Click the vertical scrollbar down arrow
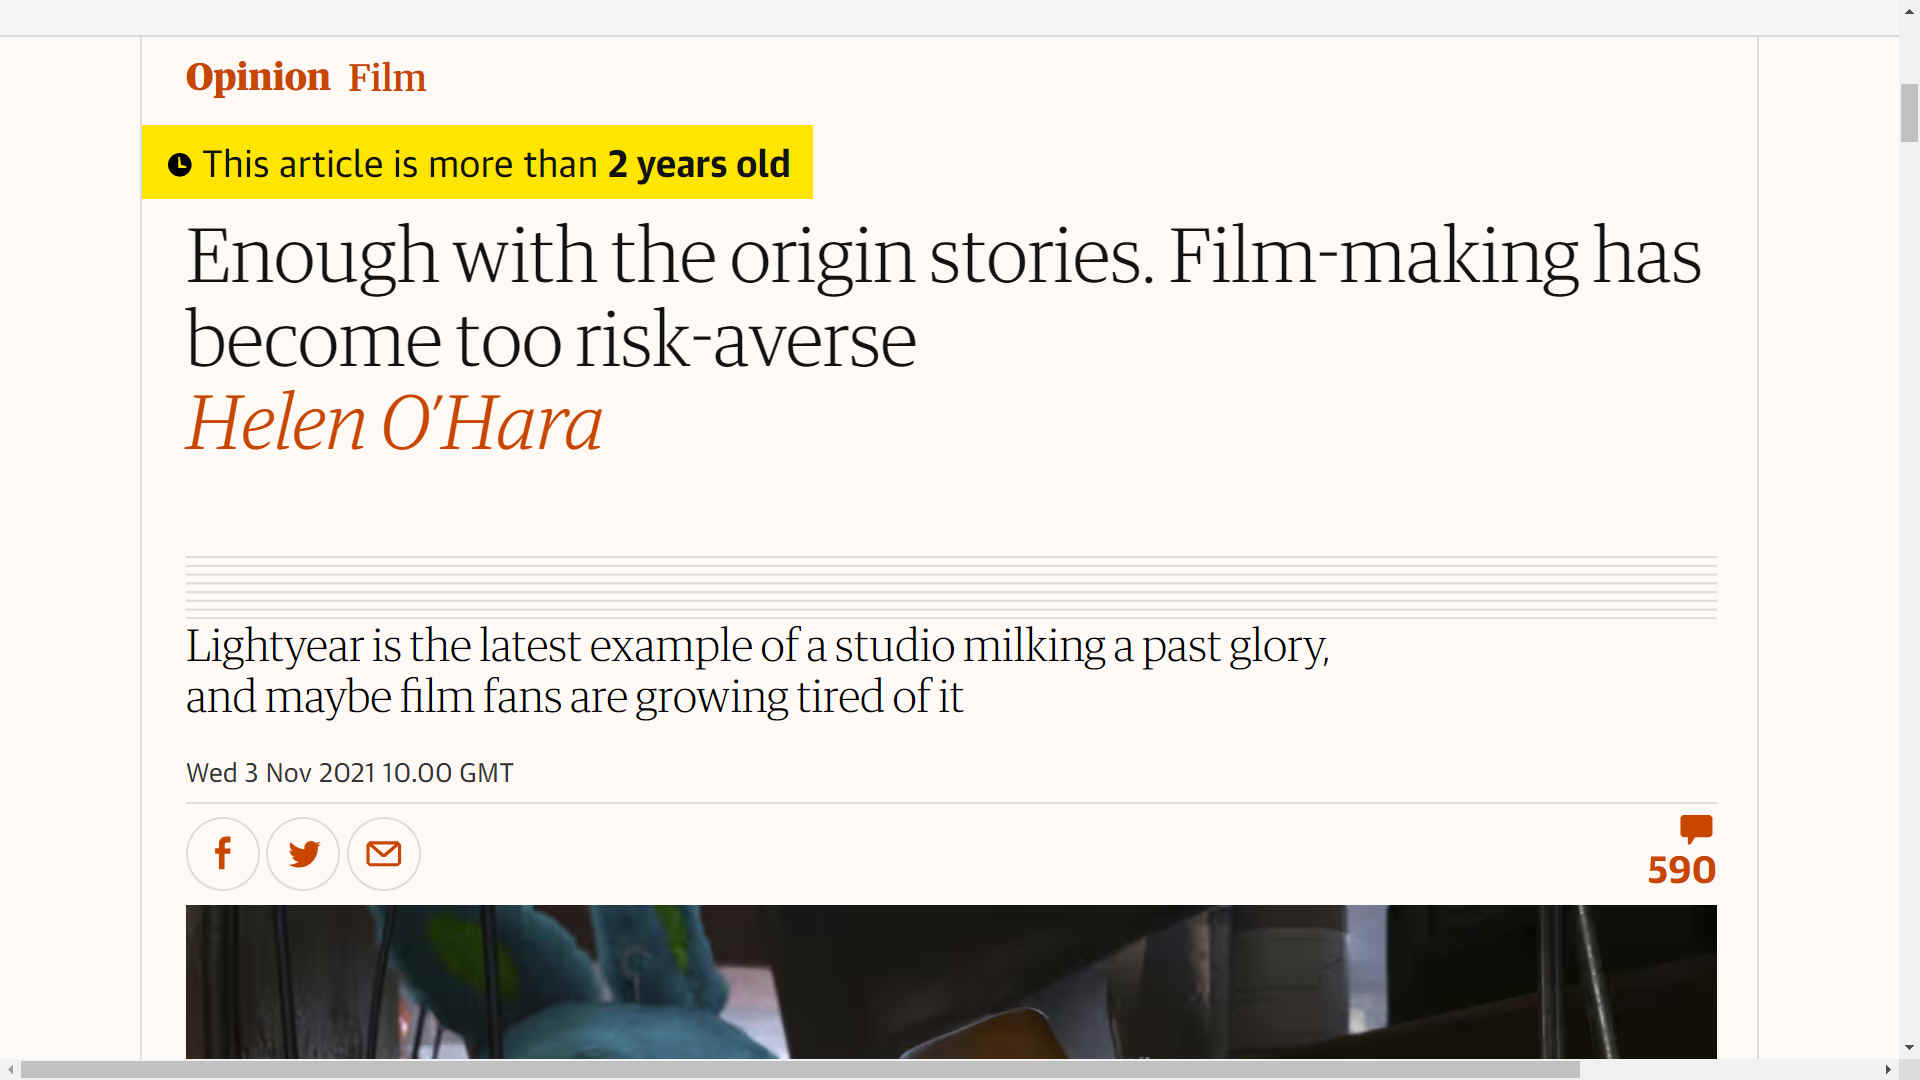The height and width of the screenshot is (1080, 1920). 1910,1049
